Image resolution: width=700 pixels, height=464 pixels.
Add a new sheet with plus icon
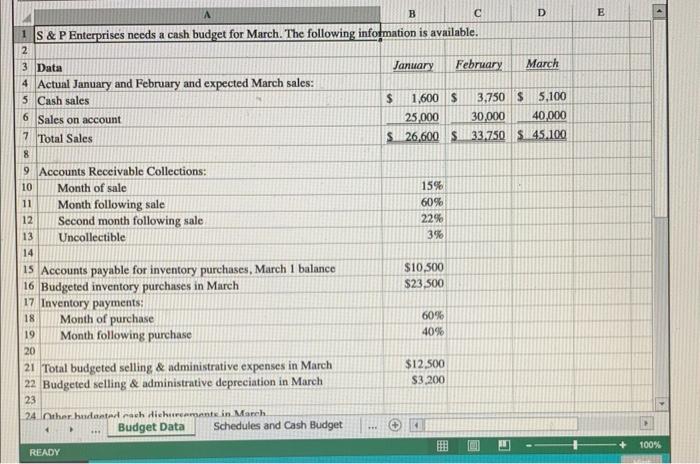click(395, 425)
